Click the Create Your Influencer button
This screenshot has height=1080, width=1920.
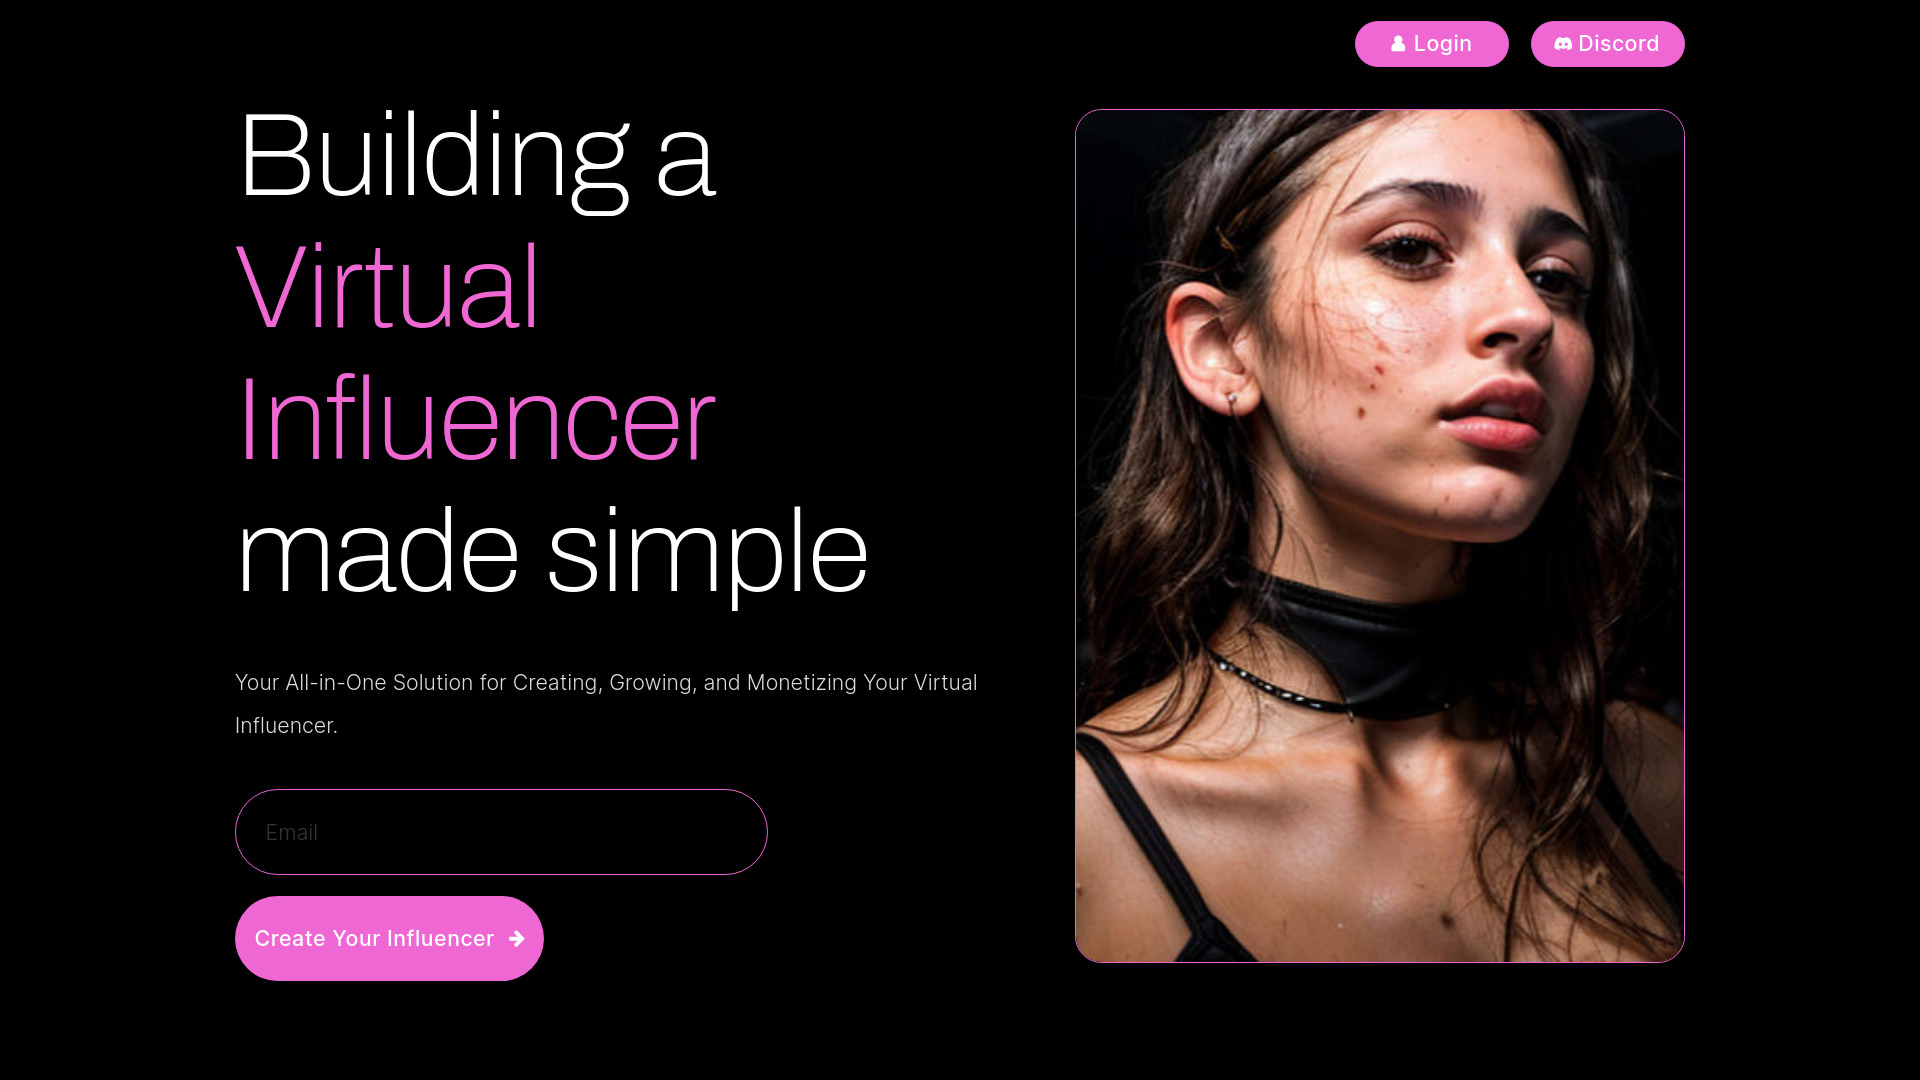click(x=389, y=938)
